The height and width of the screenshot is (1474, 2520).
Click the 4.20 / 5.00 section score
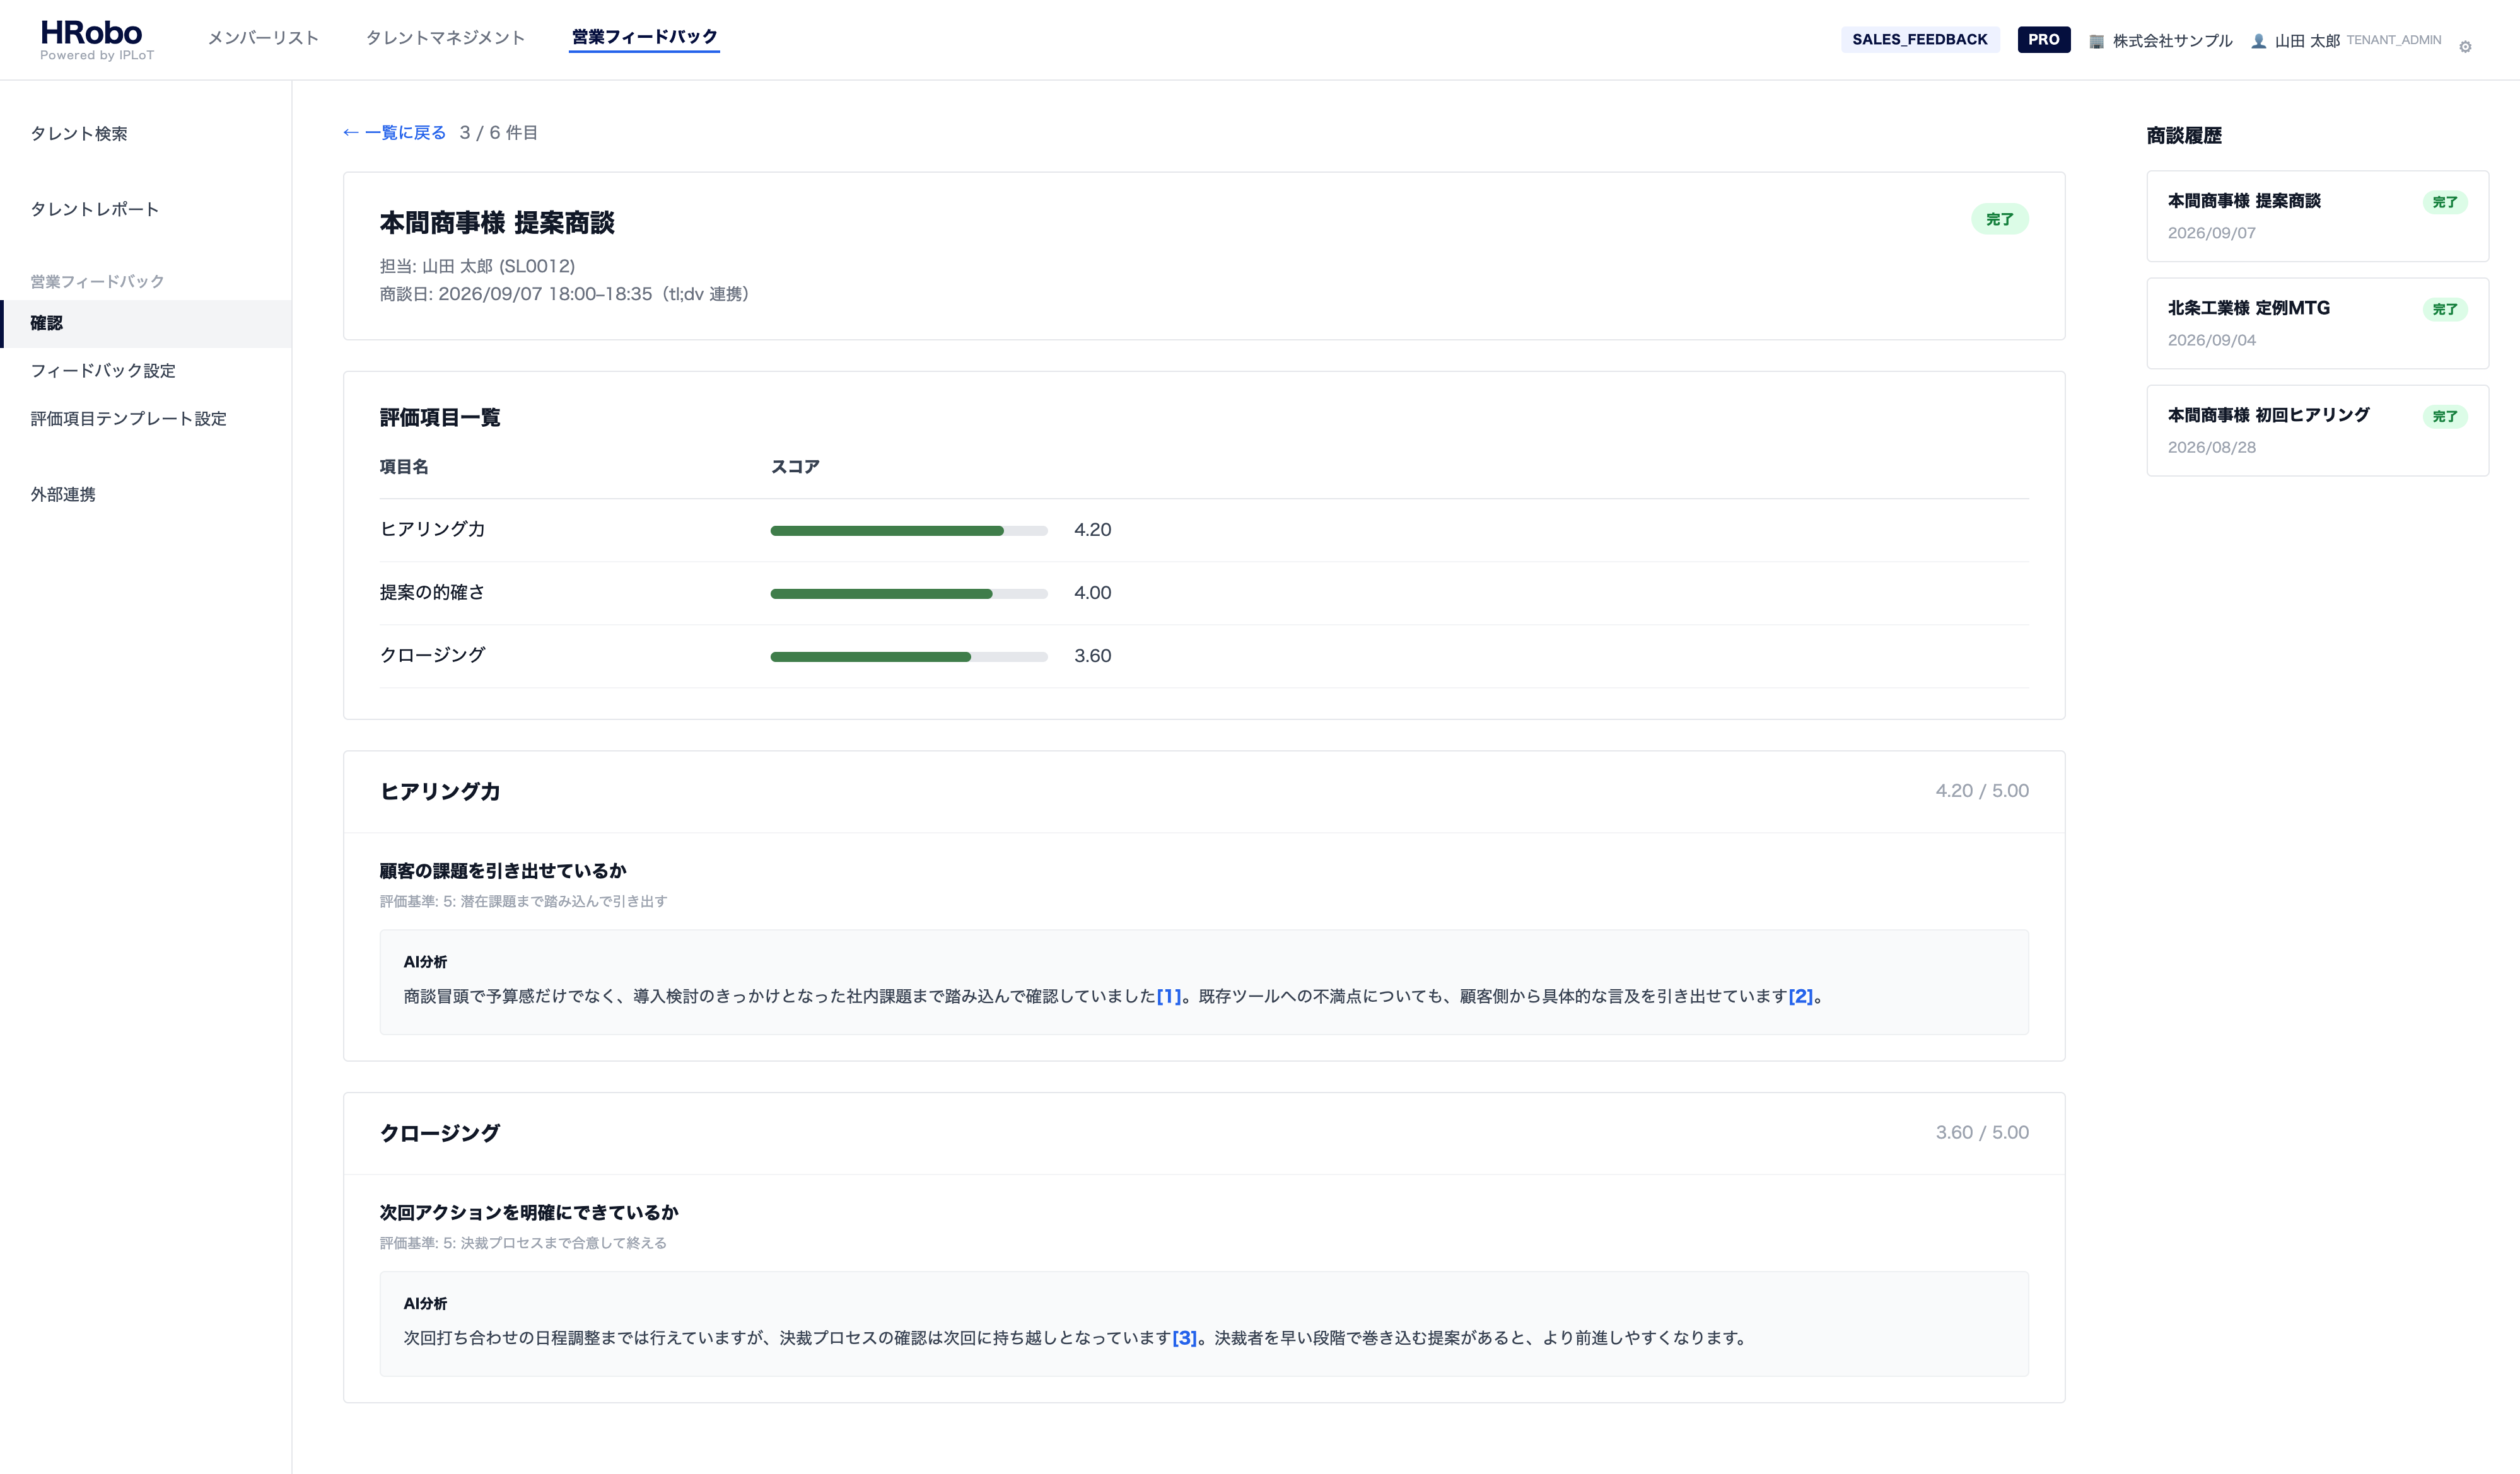click(x=1981, y=791)
